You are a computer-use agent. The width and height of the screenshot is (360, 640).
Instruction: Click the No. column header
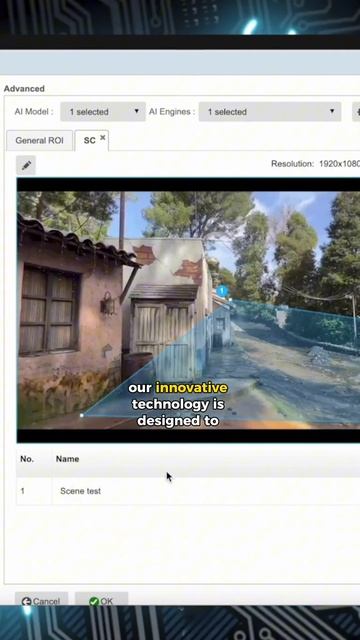27,459
